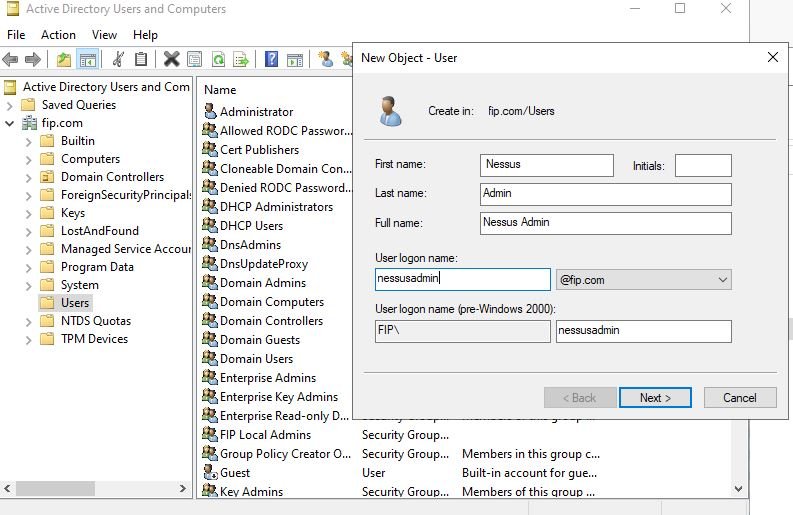Click the Paste clipboard icon in toolbar
Image resolution: width=793 pixels, height=515 pixels.
click(141, 60)
